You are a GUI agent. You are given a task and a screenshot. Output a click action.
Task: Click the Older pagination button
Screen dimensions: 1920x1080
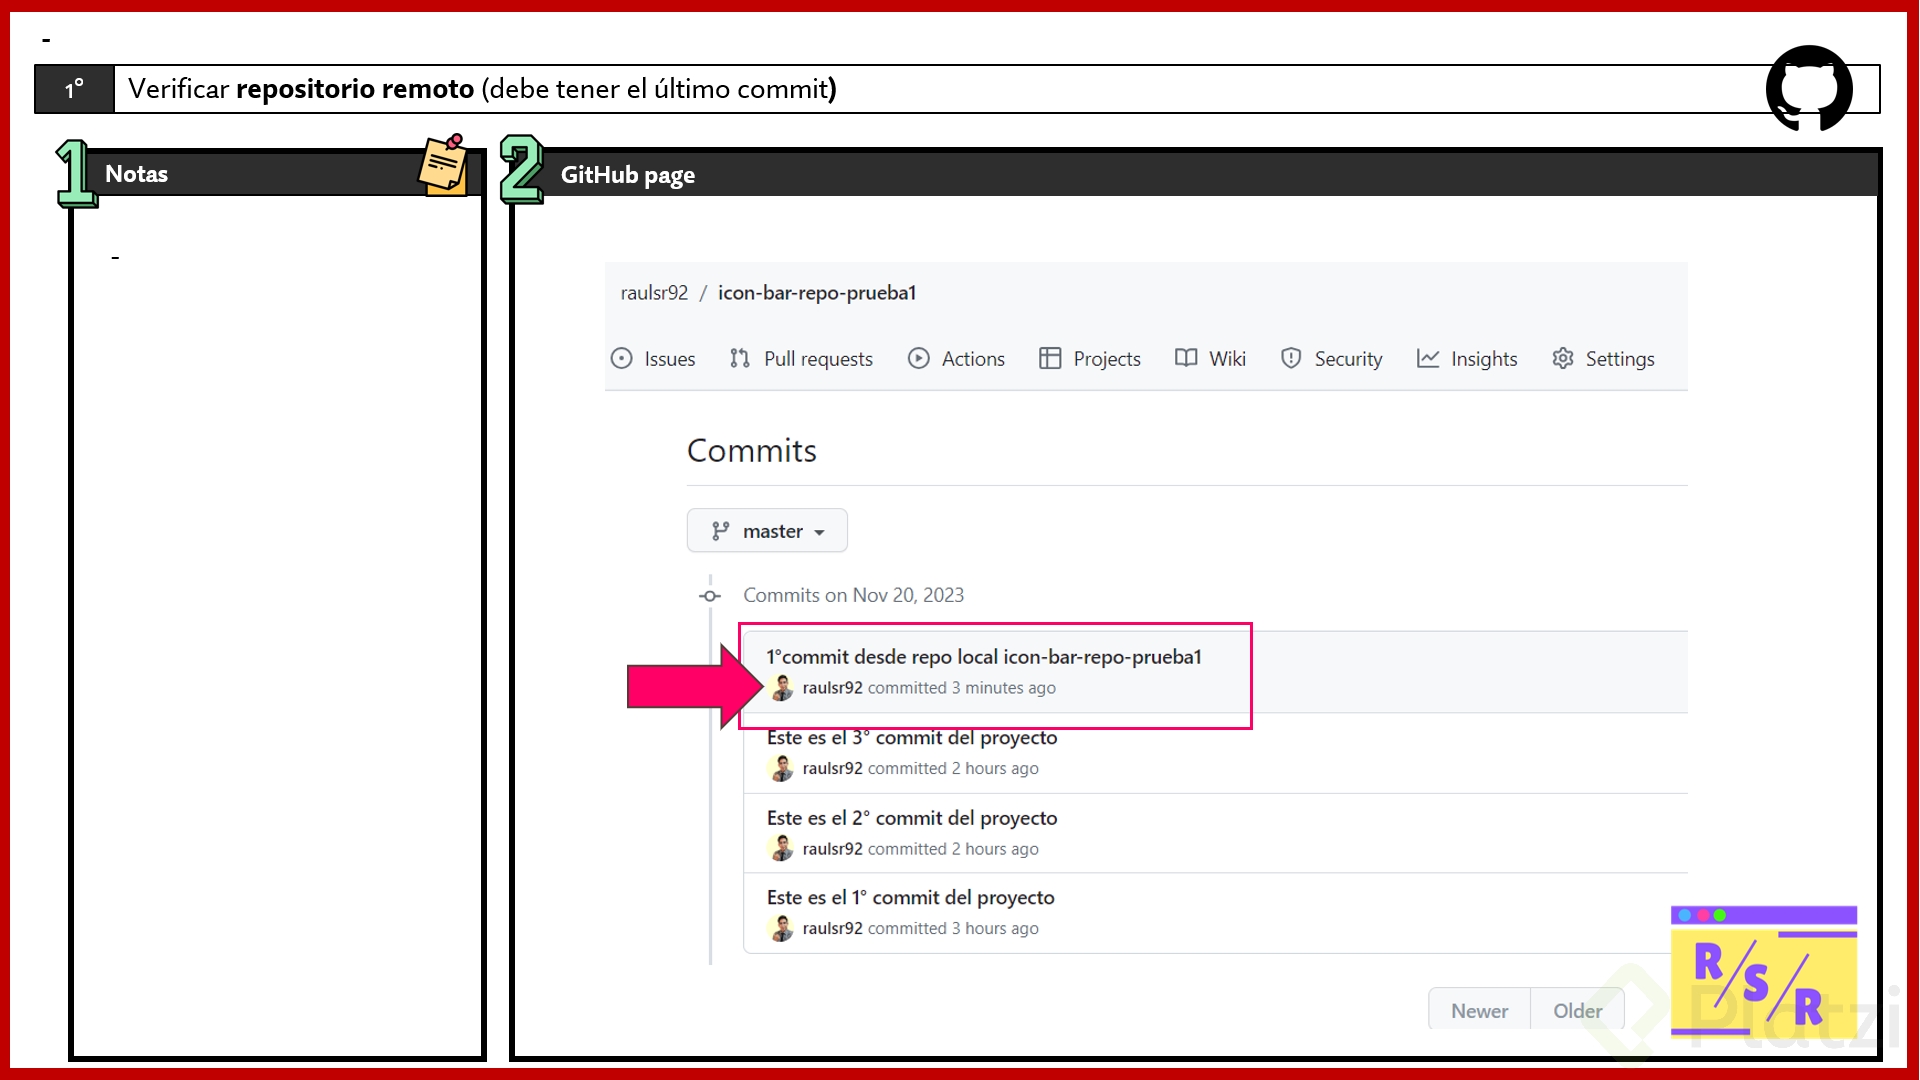tap(1577, 1011)
